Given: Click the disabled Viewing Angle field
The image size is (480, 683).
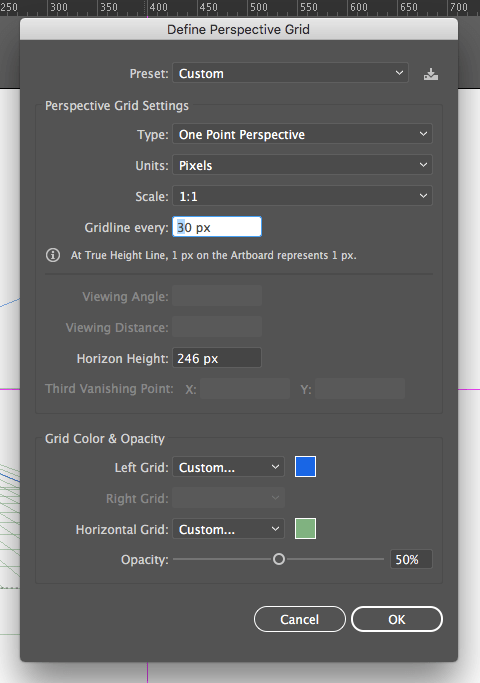Looking at the screenshot, I should (217, 296).
